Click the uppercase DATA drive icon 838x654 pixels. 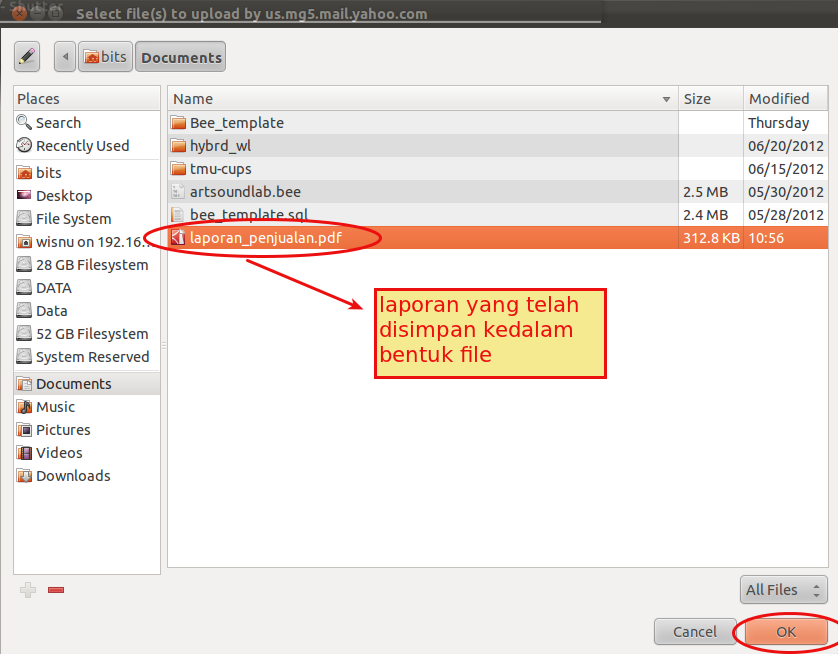coord(24,287)
